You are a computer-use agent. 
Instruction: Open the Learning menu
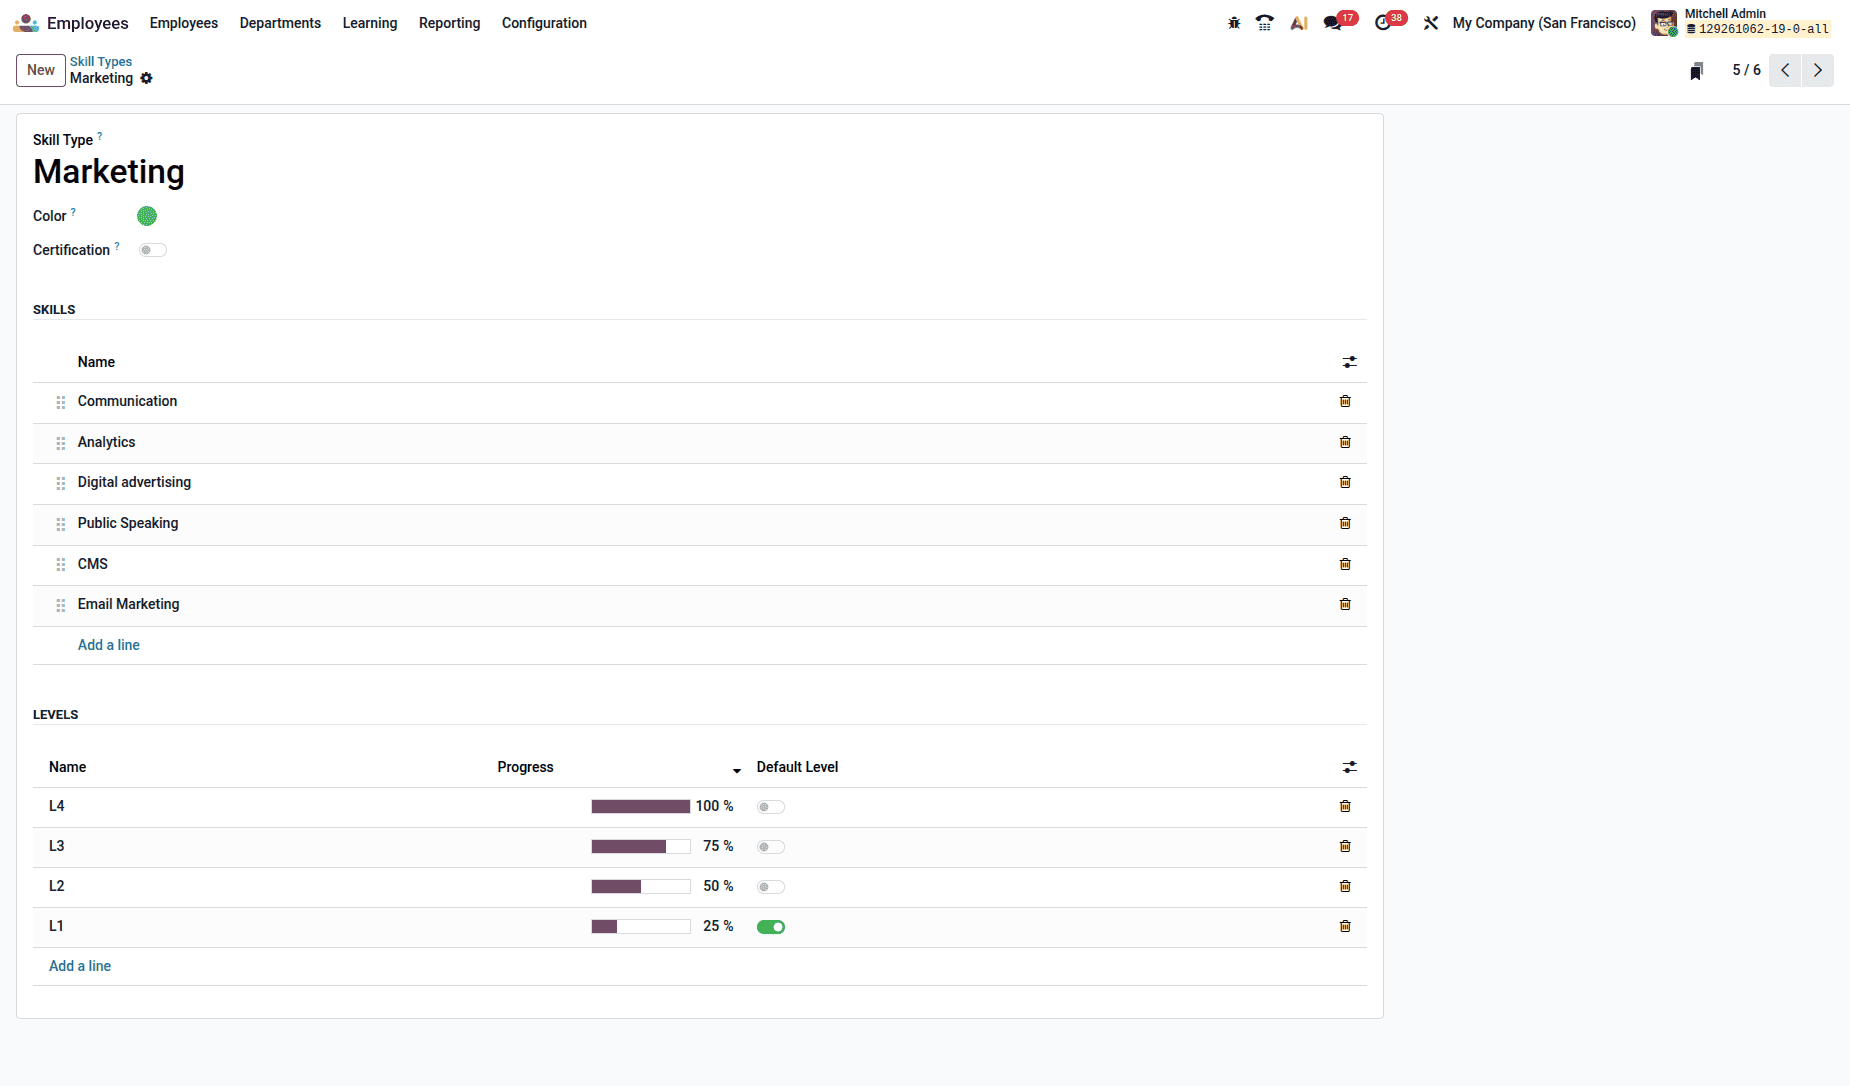point(370,23)
